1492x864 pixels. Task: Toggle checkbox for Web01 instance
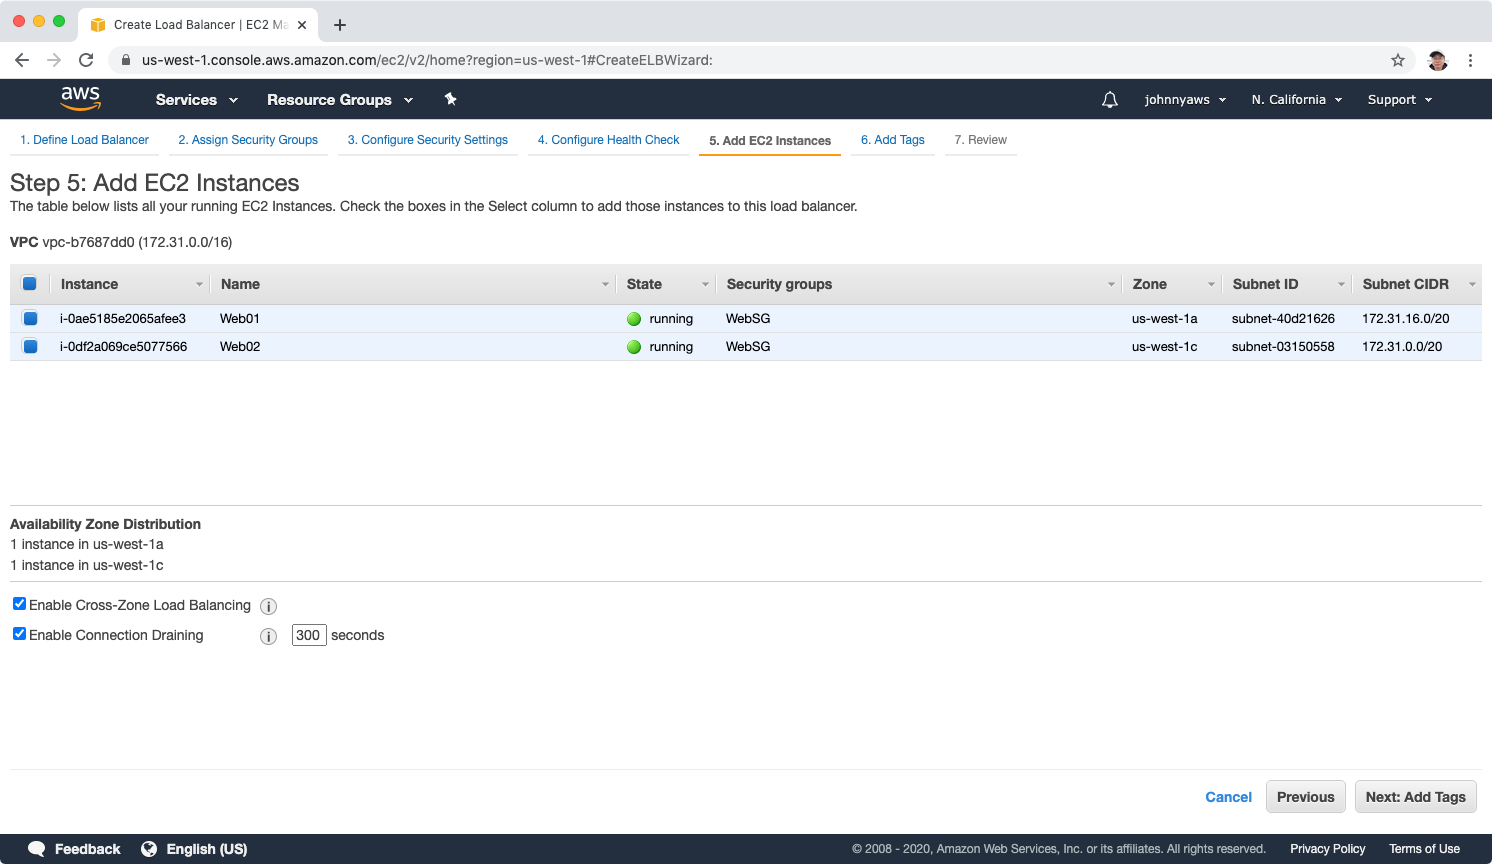pos(30,318)
